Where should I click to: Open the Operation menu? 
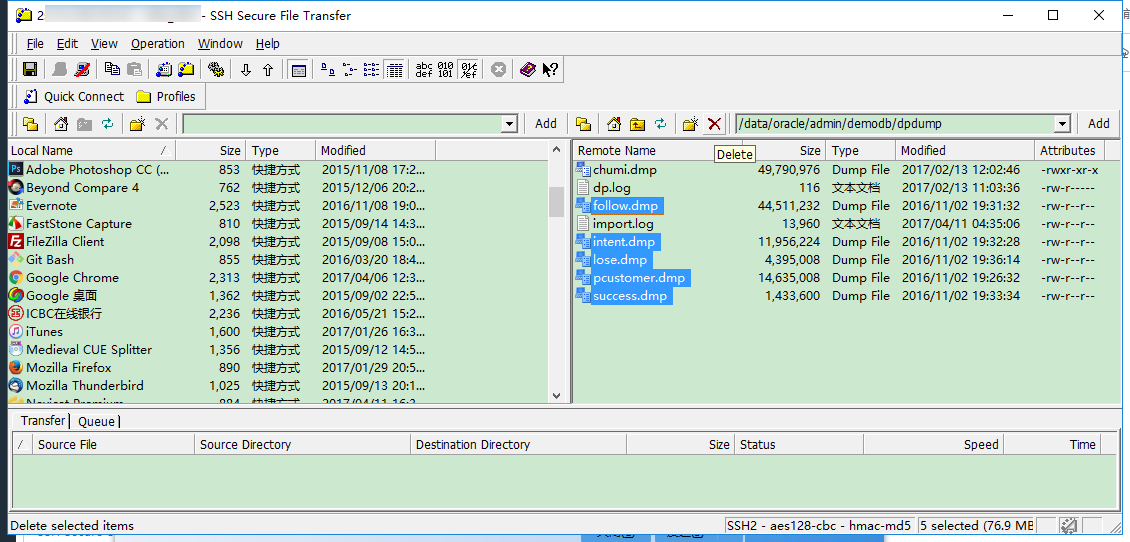click(x=158, y=44)
